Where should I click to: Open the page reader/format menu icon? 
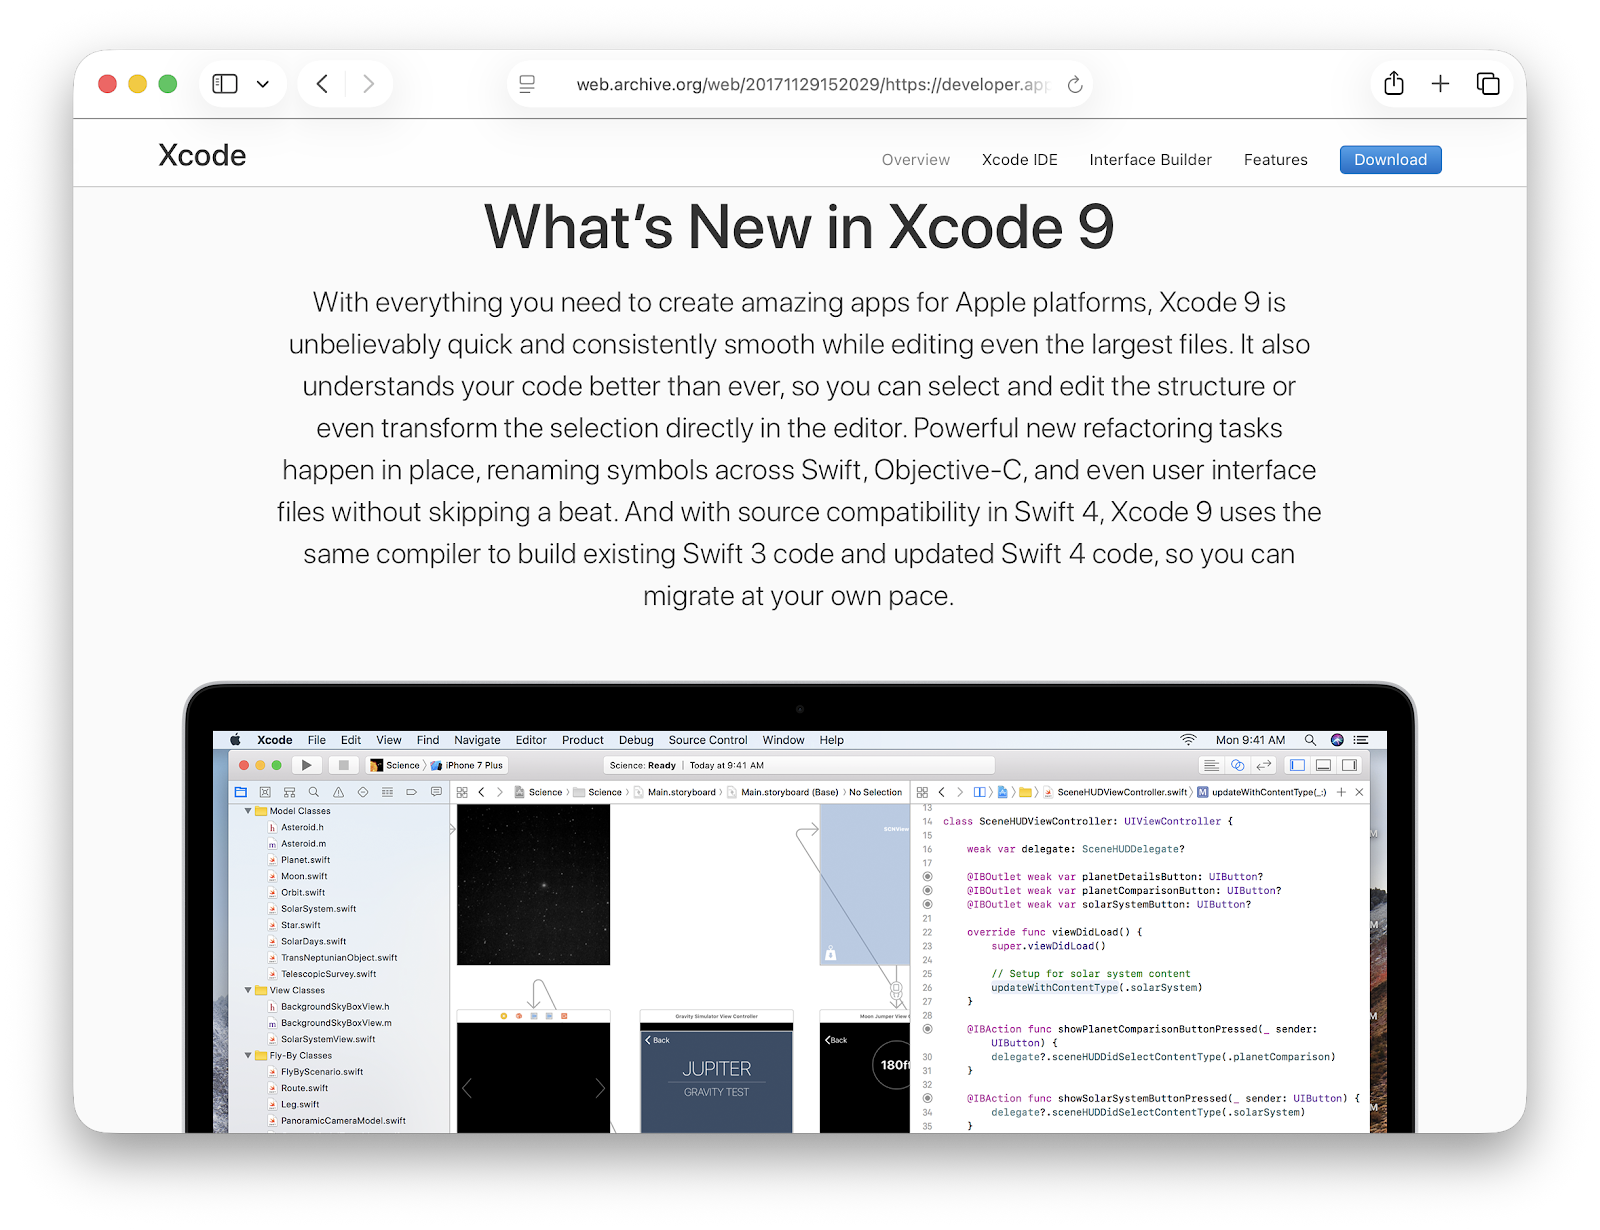click(527, 84)
